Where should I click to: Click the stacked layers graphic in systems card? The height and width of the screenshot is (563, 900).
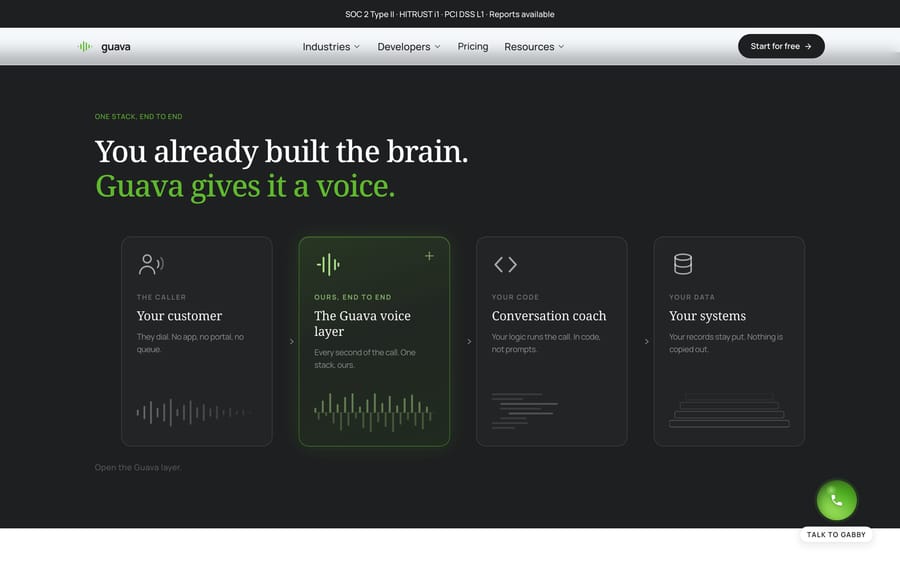tap(729, 410)
